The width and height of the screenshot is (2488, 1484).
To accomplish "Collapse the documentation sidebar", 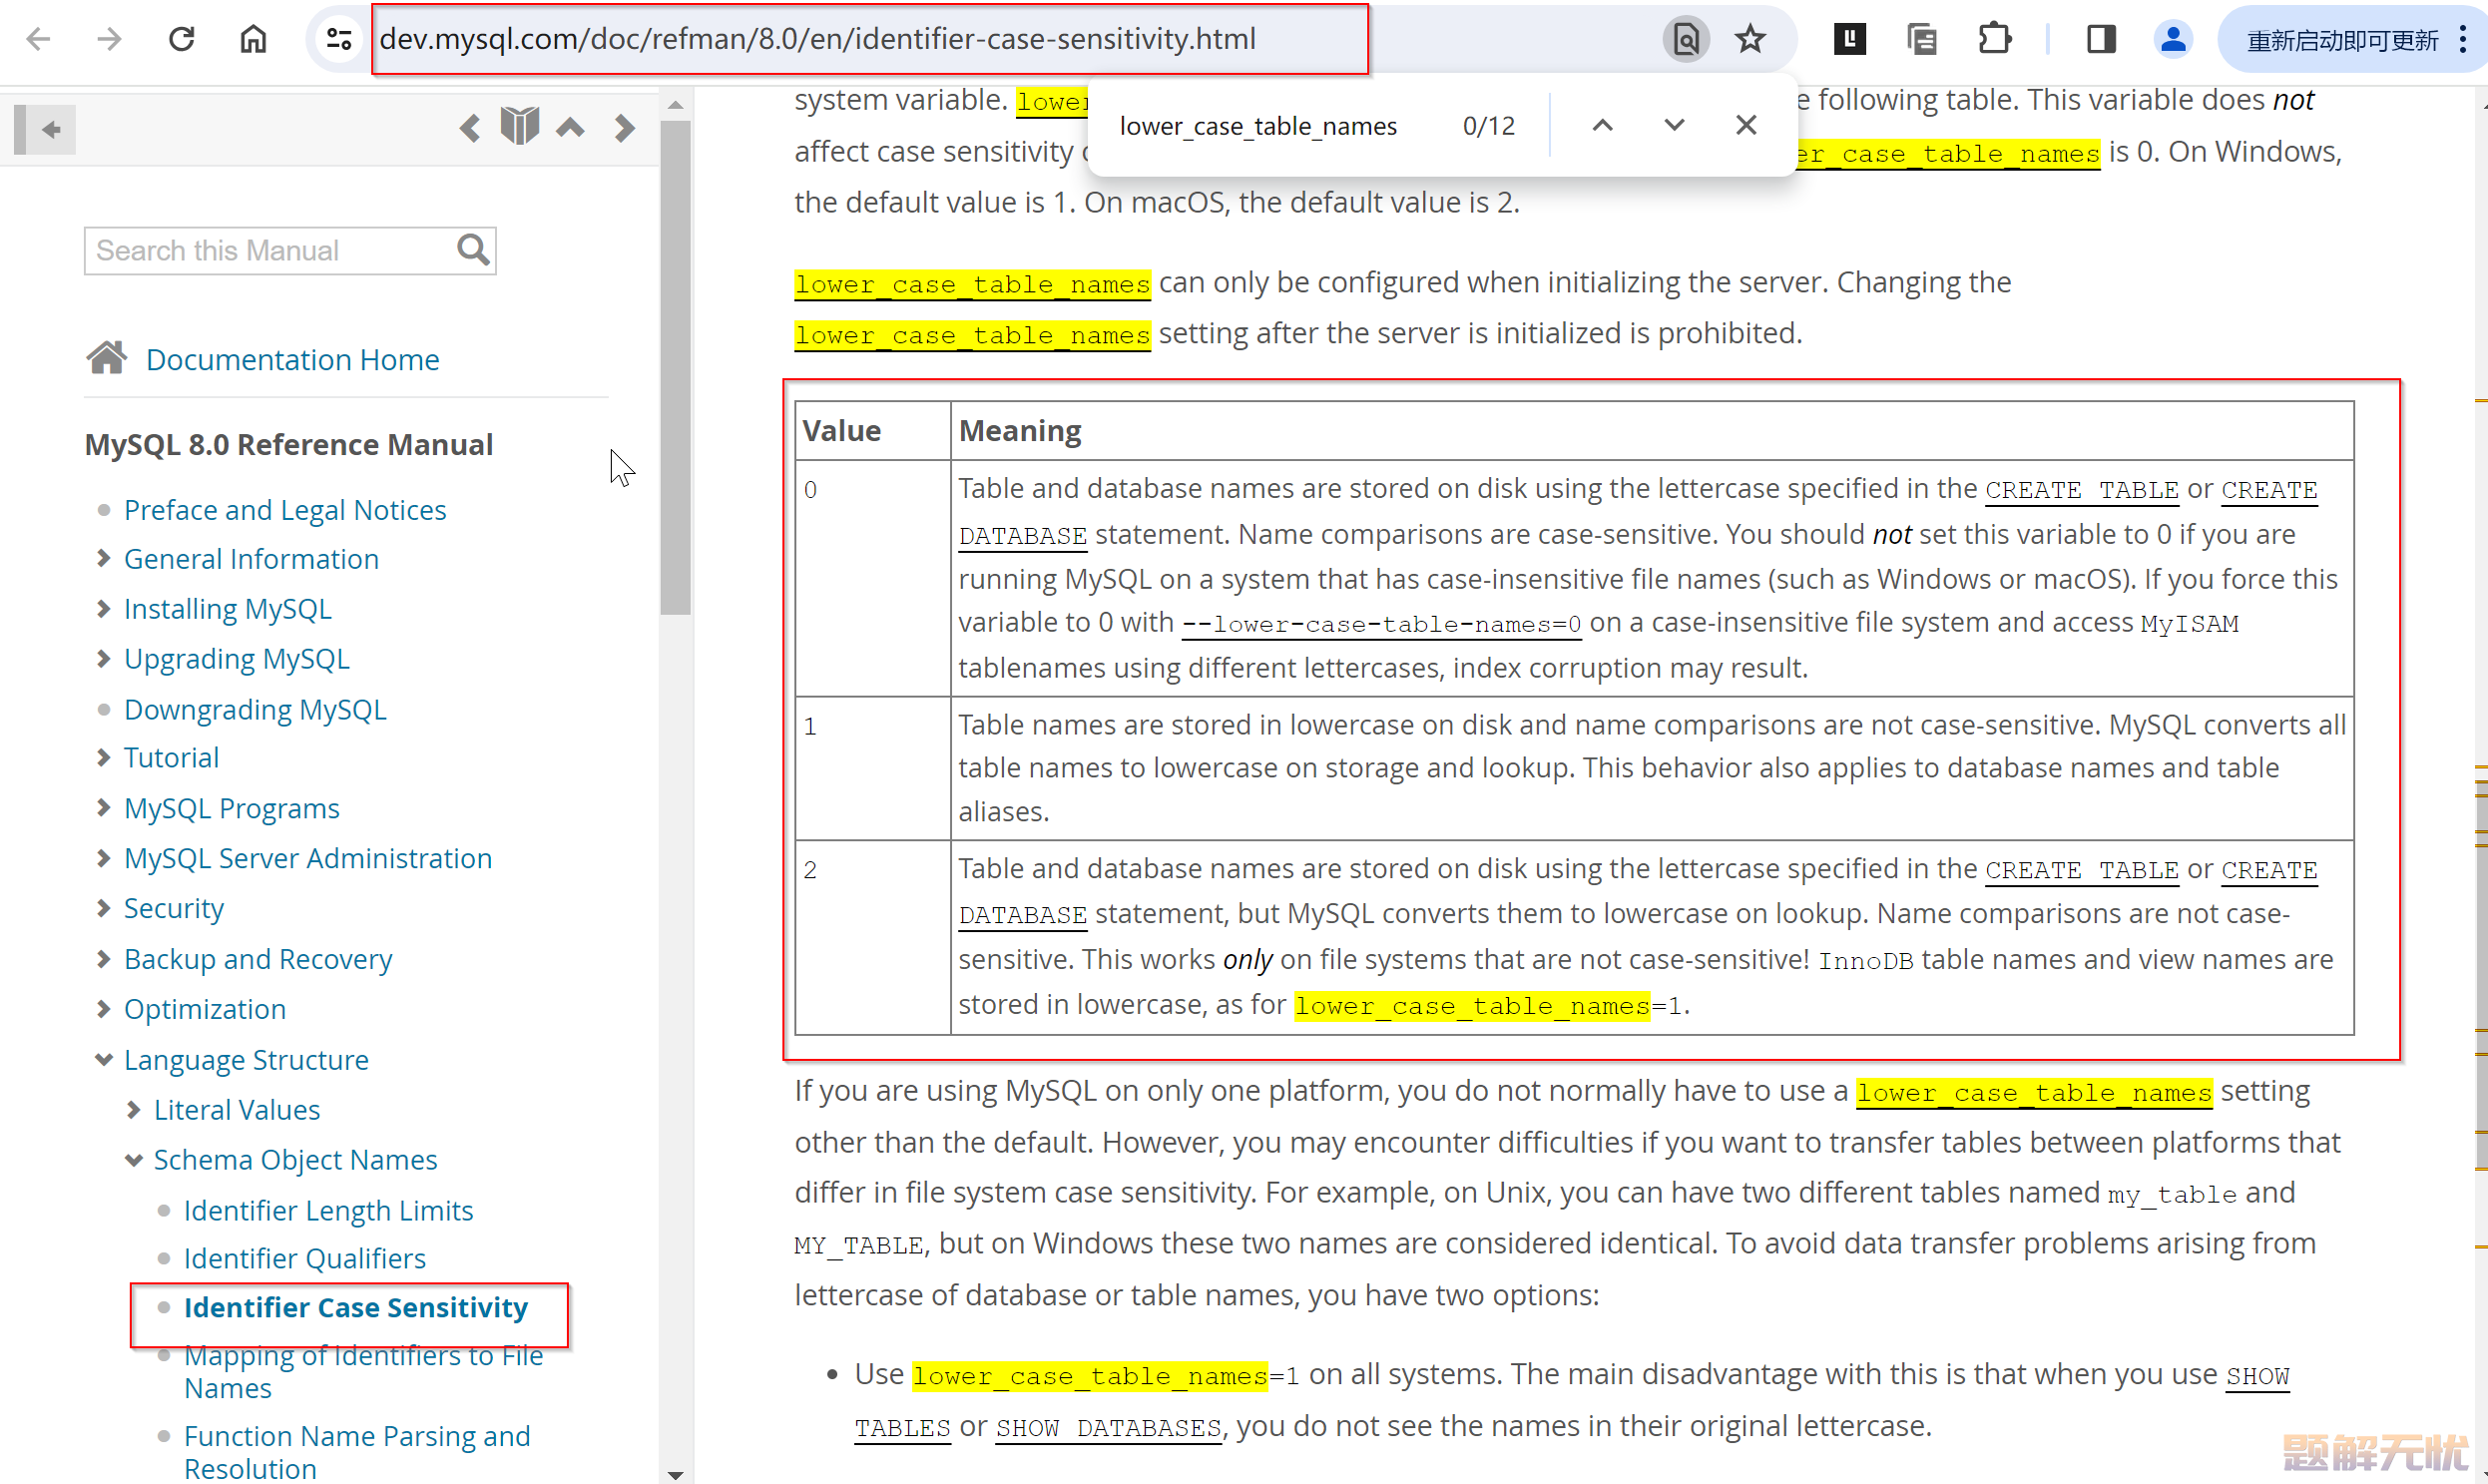I will pos(45,129).
